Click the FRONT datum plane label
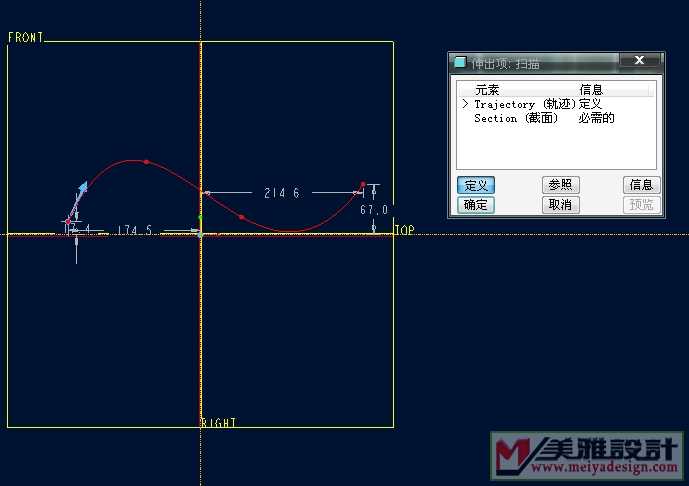Image resolution: width=689 pixels, height=486 pixels. pos(25,38)
